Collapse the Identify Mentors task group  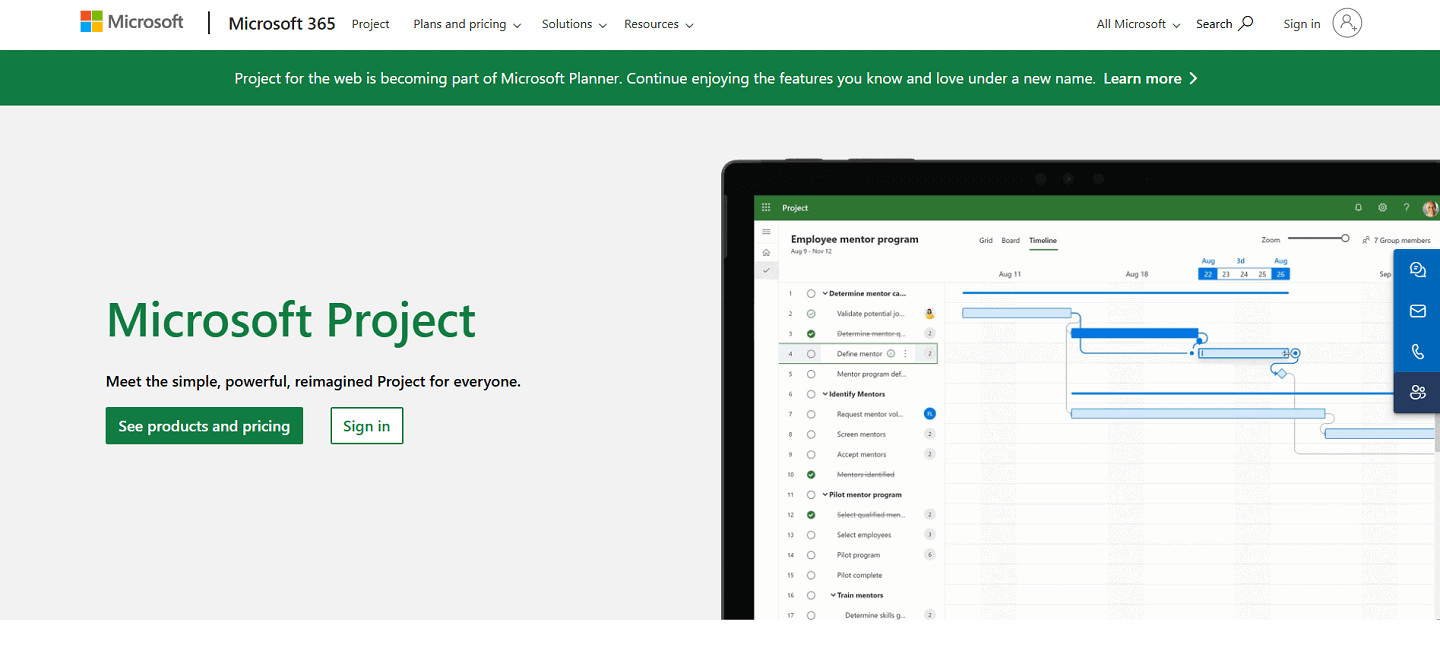[x=823, y=393]
